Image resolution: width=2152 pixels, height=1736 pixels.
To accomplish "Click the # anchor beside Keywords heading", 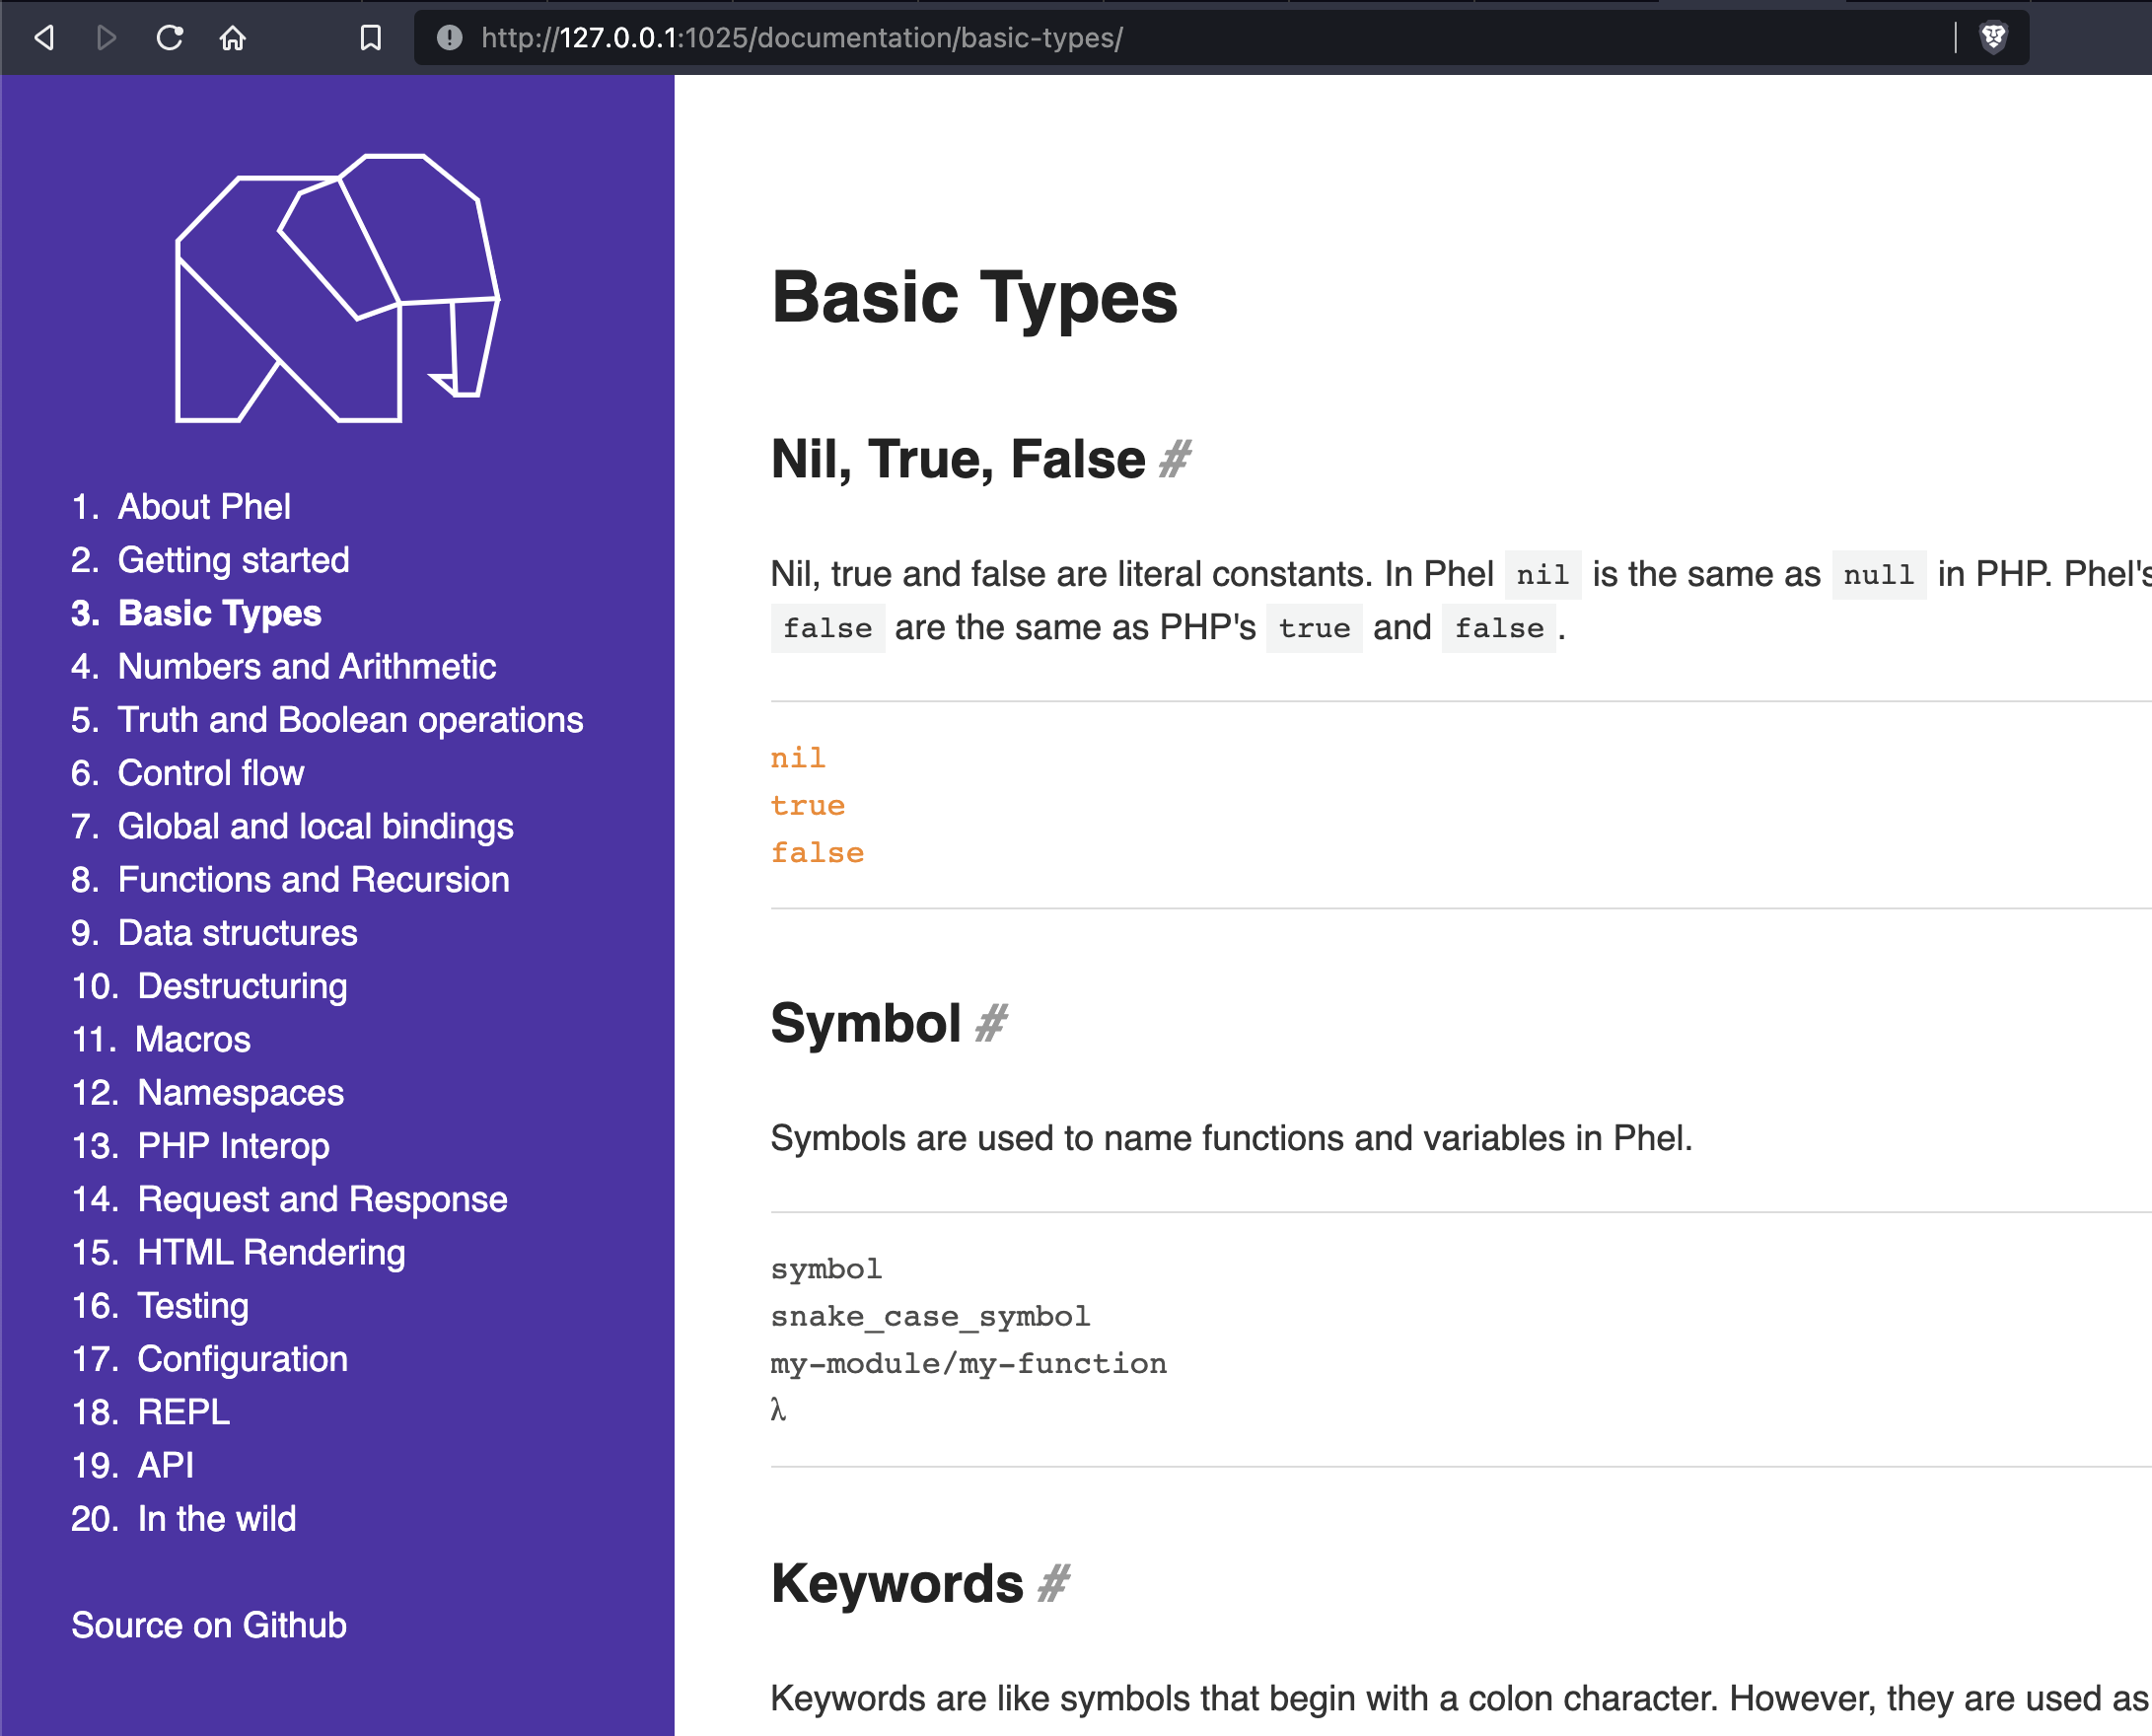I will (x=1053, y=1584).
